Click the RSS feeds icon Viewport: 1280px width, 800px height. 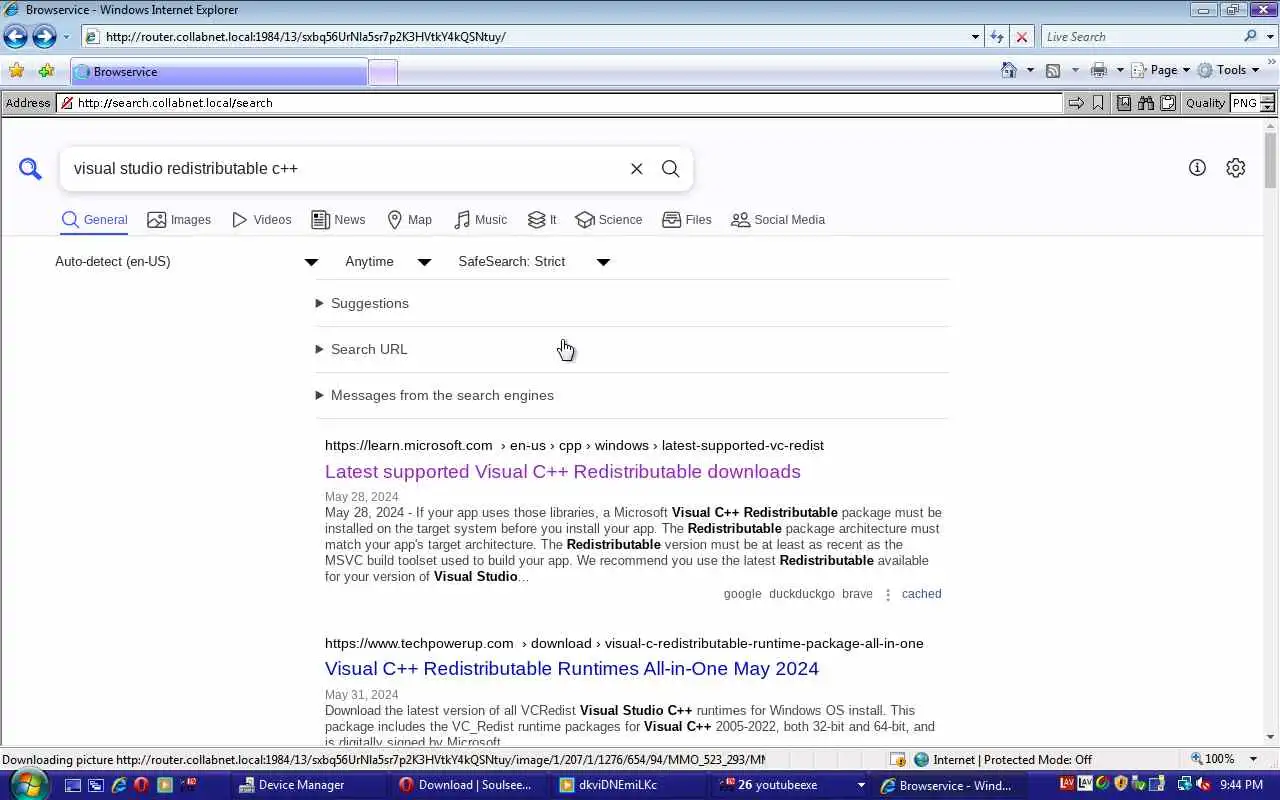tap(1053, 70)
